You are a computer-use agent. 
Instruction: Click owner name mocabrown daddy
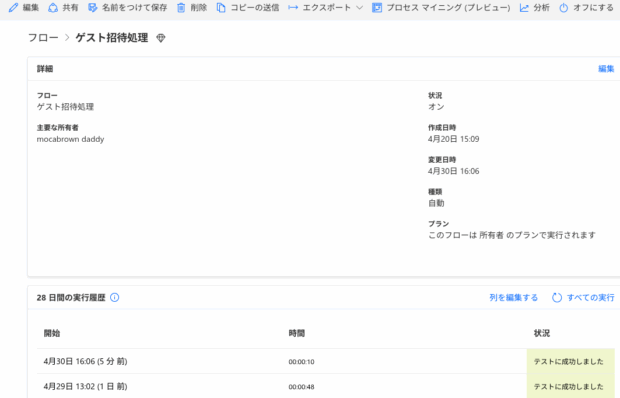[x=70, y=139]
